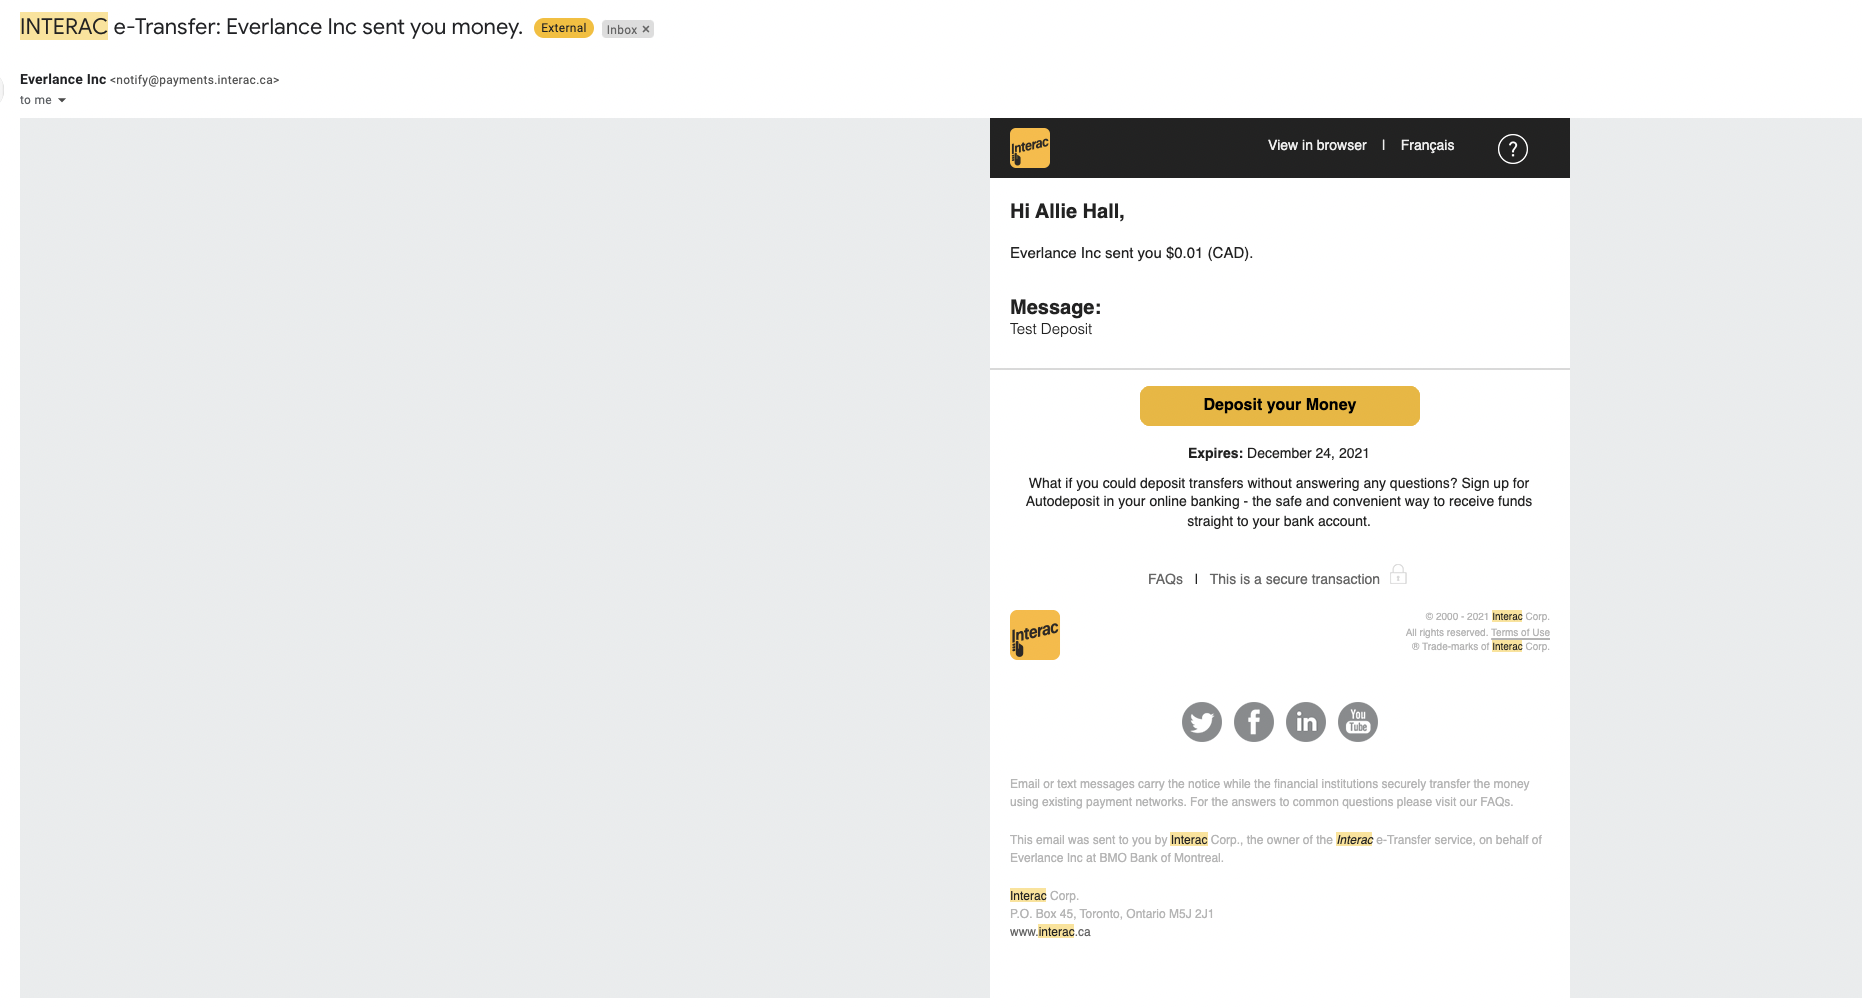The width and height of the screenshot is (1862, 1008).
Task: Open Interac's Facebook page icon
Action: tap(1253, 722)
